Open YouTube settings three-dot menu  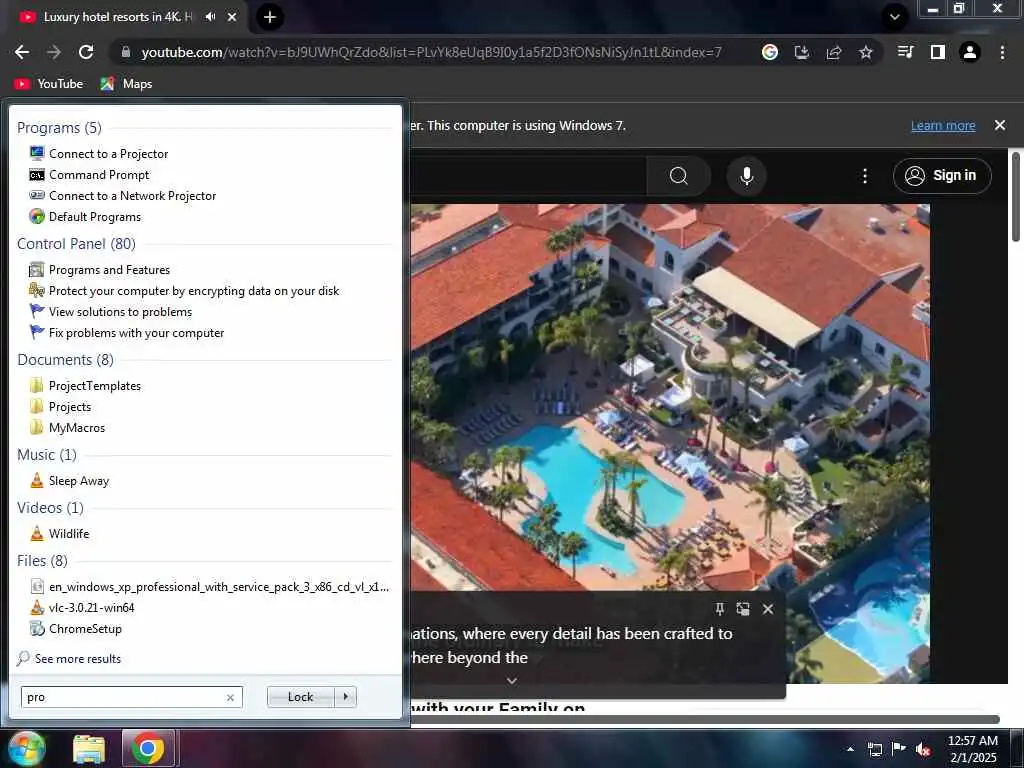tap(865, 176)
